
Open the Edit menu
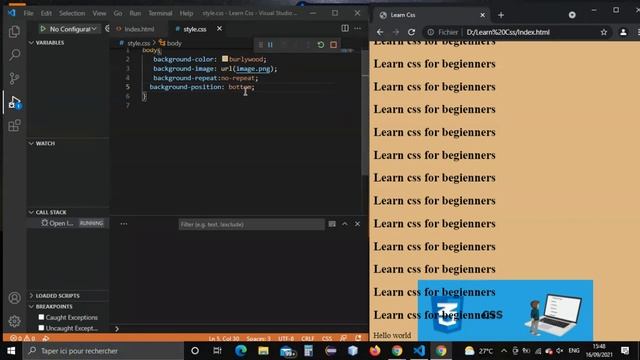pos(46,13)
